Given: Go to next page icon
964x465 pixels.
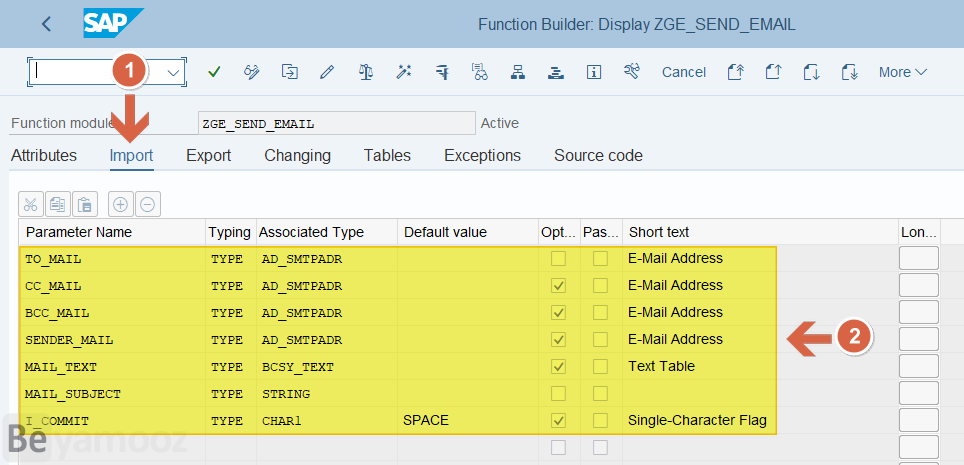Looking at the screenshot, I should 812,72.
